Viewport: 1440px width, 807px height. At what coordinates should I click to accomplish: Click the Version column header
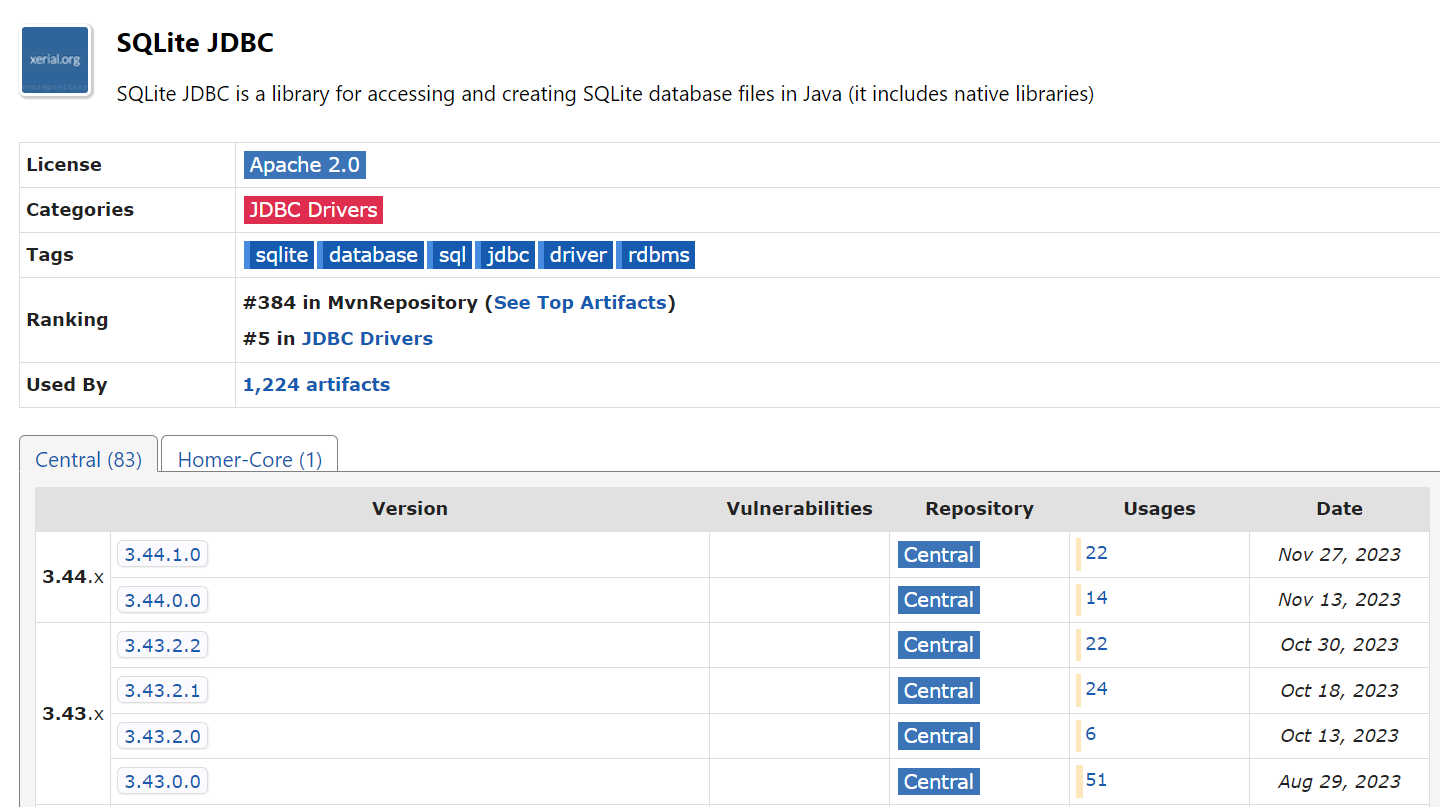pos(410,509)
